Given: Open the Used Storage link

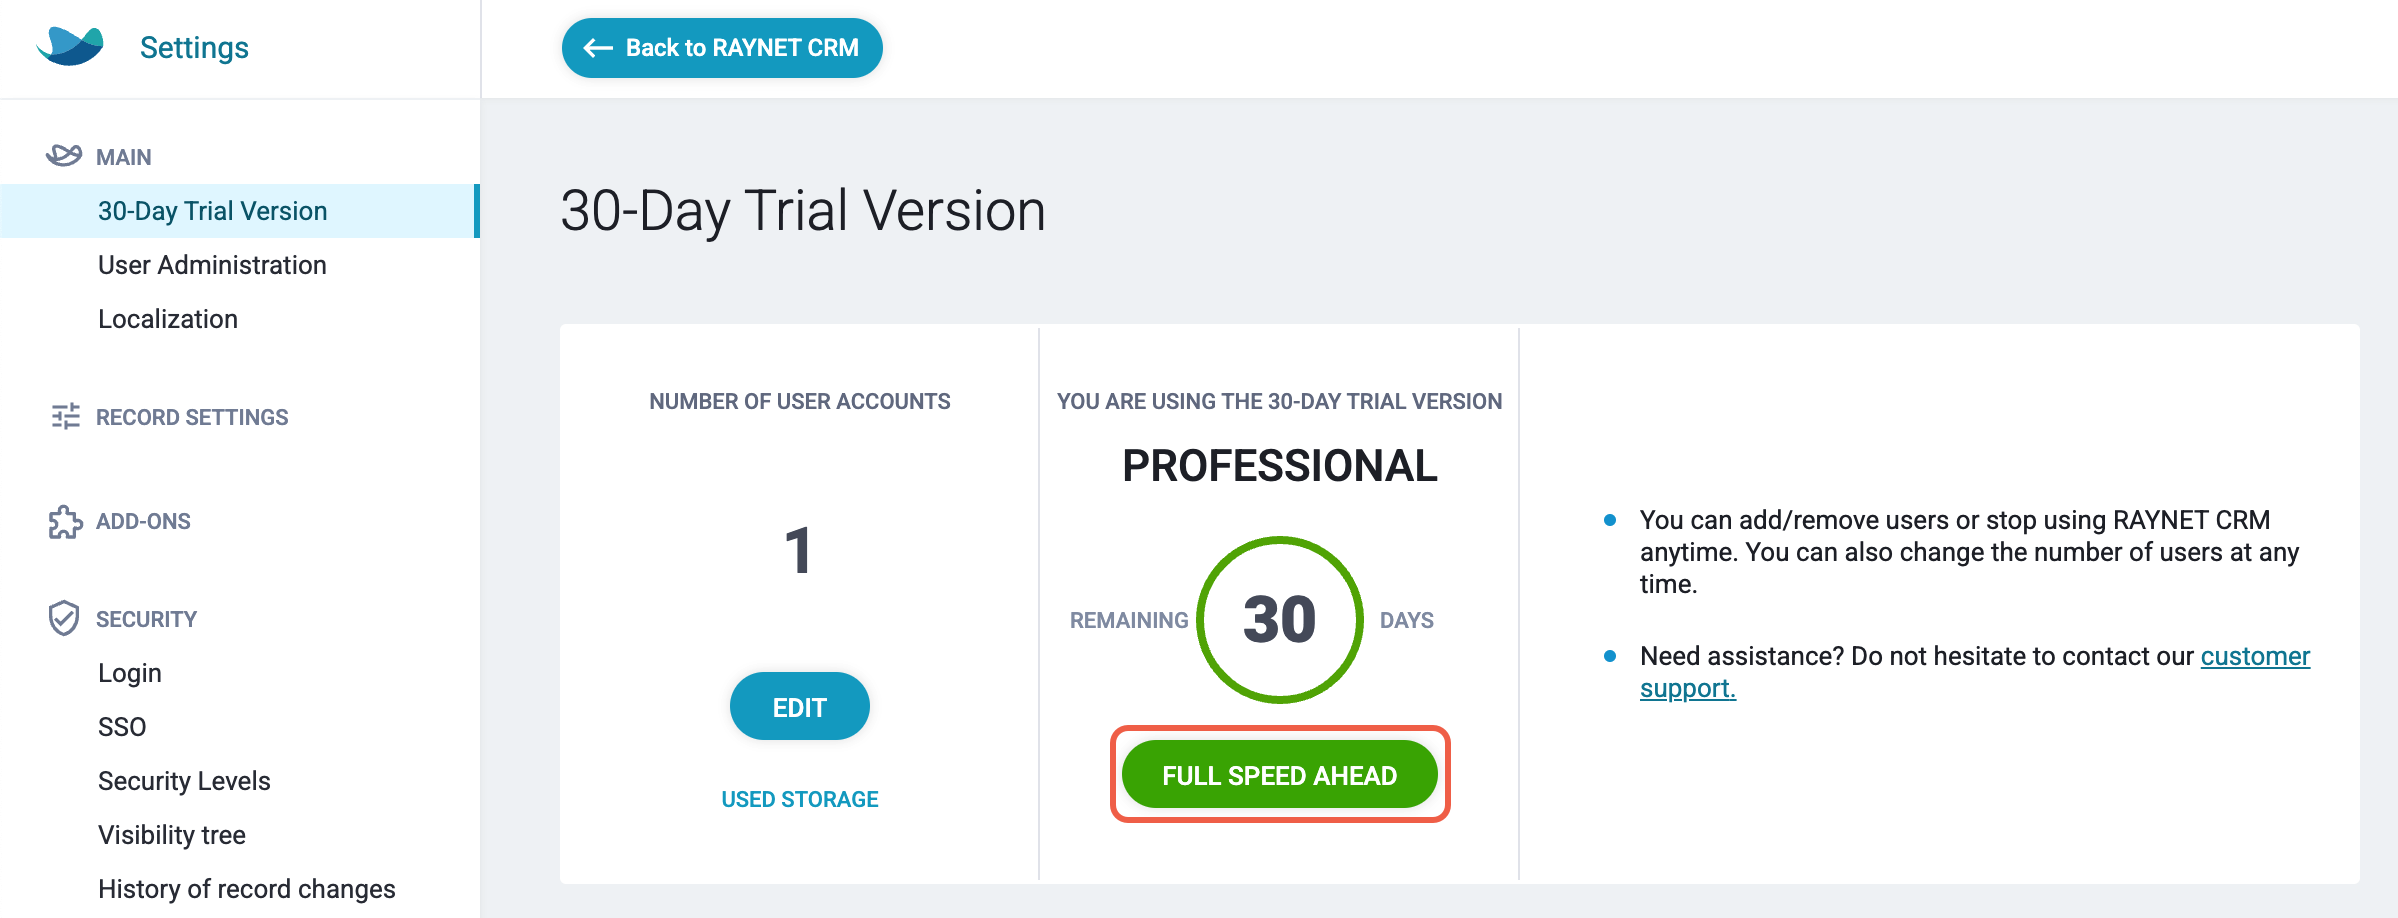Looking at the screenshot, I should (800, 799).
